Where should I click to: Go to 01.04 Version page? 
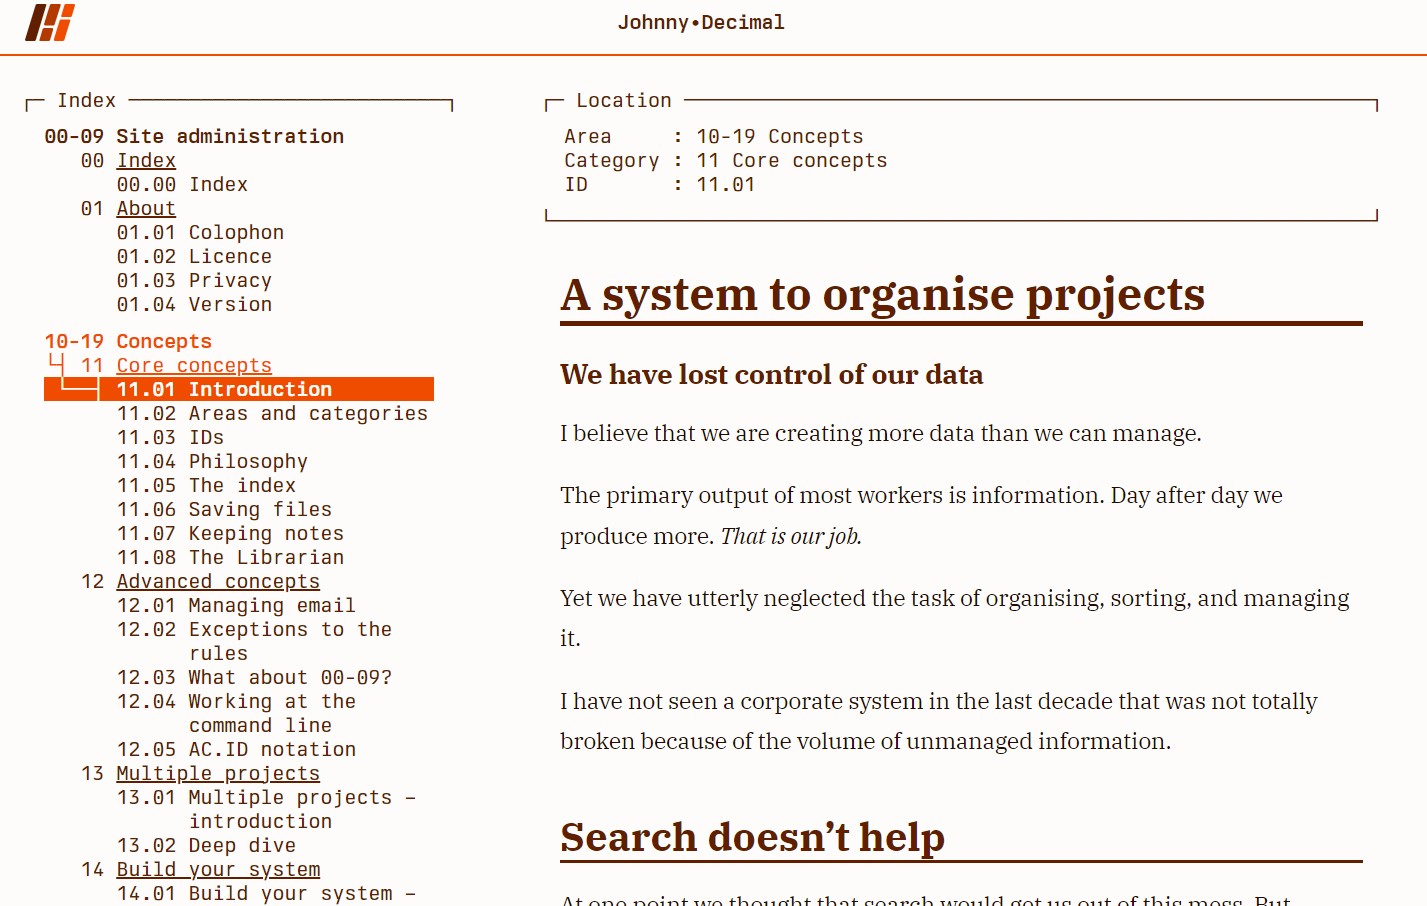click(x=194, y=305)
